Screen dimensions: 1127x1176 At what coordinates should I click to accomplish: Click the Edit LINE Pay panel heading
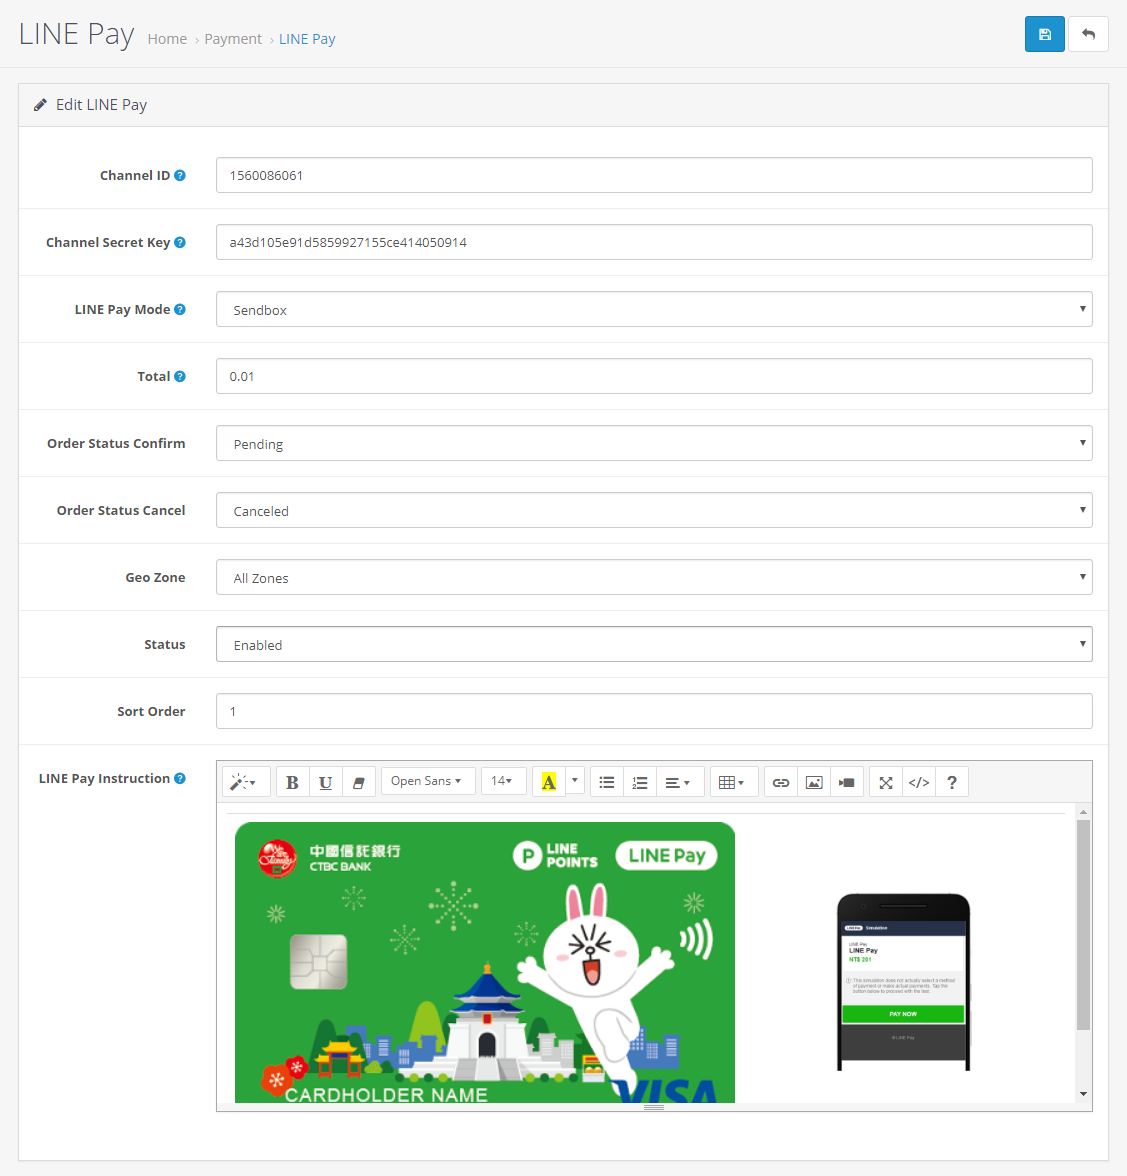(x=101, y=105)
